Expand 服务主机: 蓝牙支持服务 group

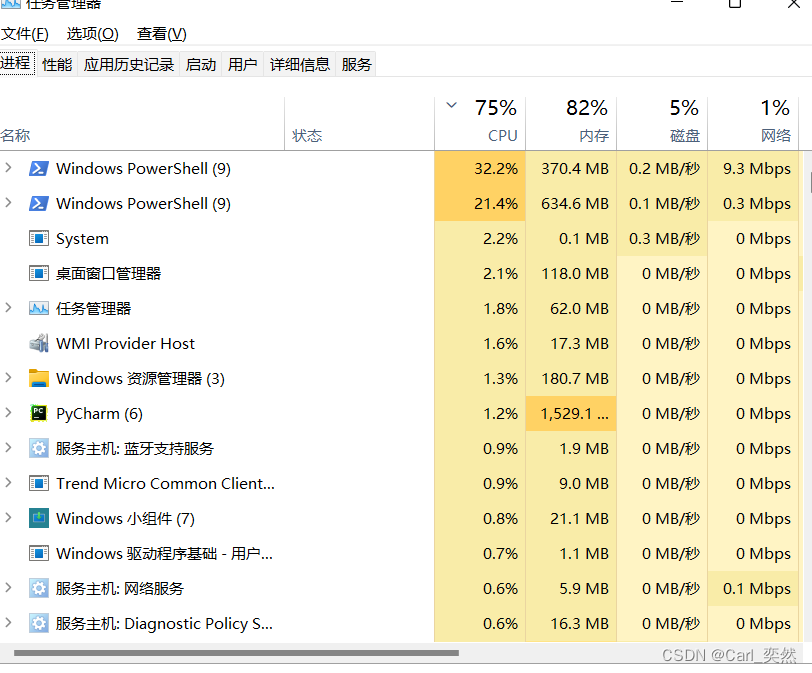pyautogui.click(x=8, y=448)
